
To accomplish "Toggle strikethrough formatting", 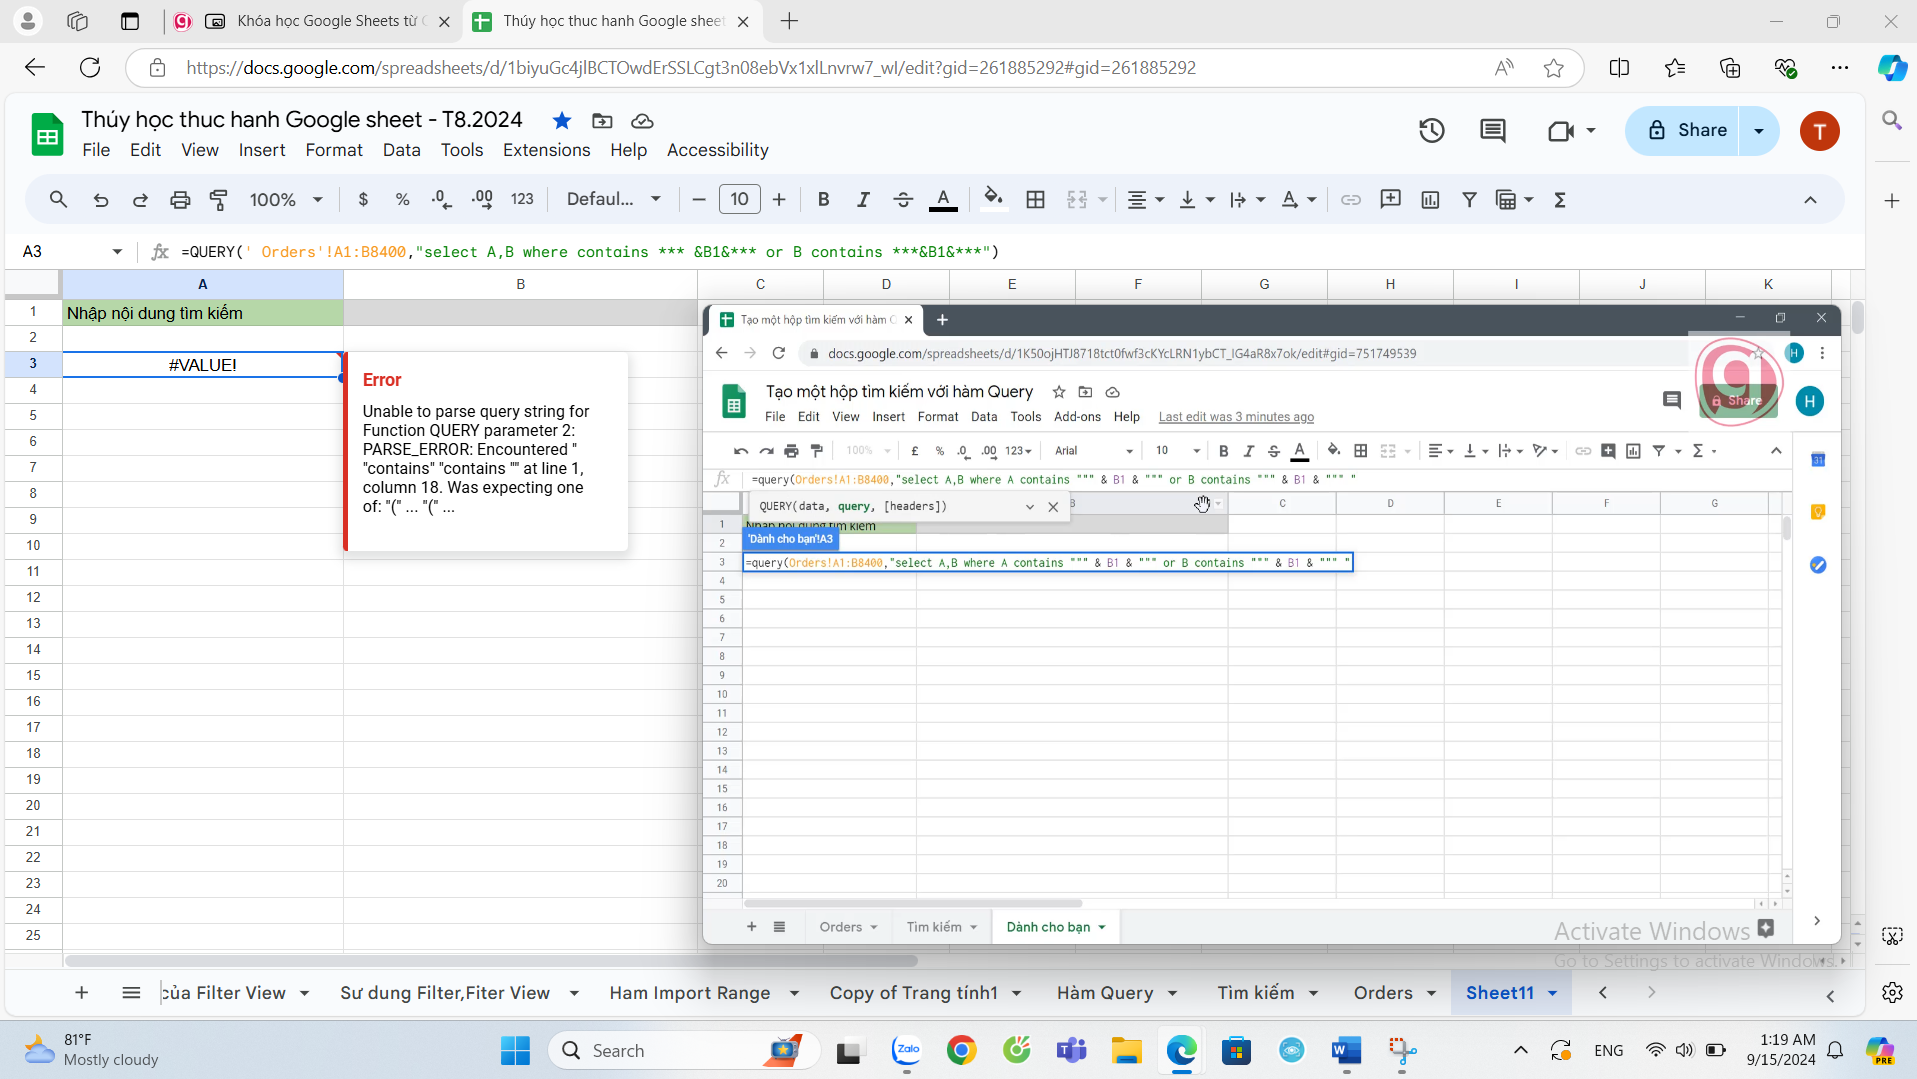I will click(902, 200).
